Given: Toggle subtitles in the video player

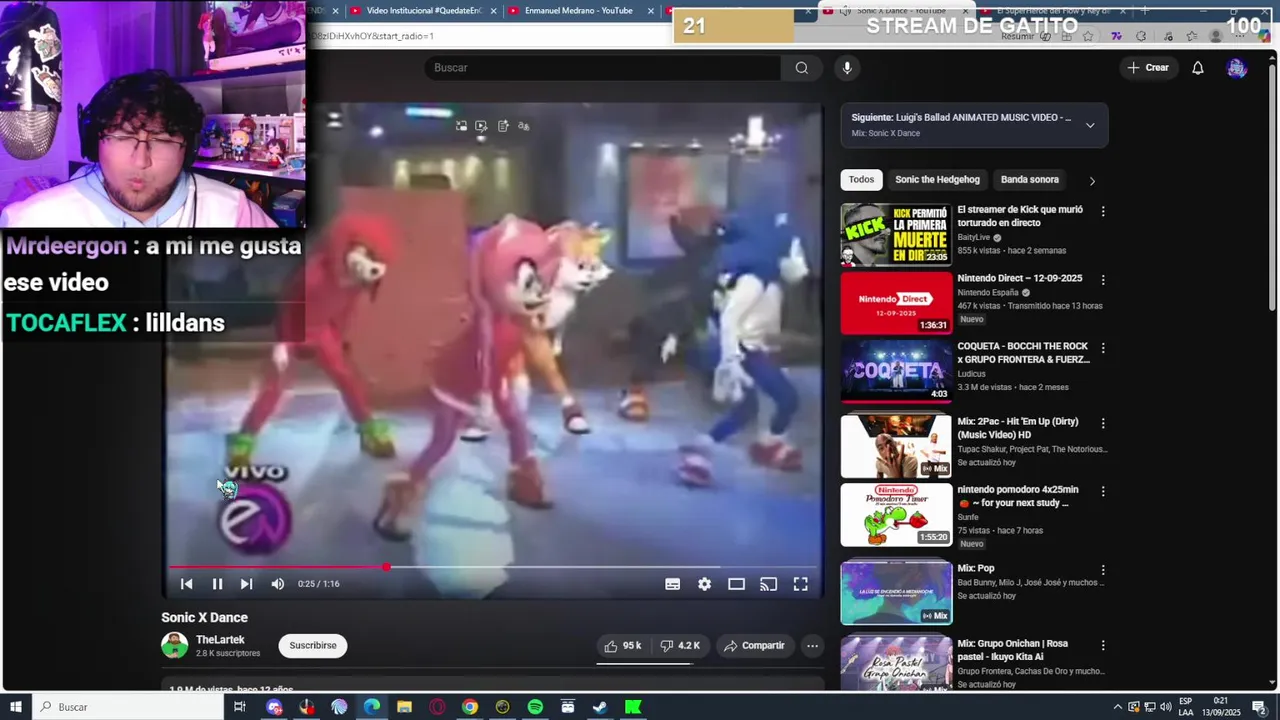Looking at the screenshot, I should tap(673, 584).
